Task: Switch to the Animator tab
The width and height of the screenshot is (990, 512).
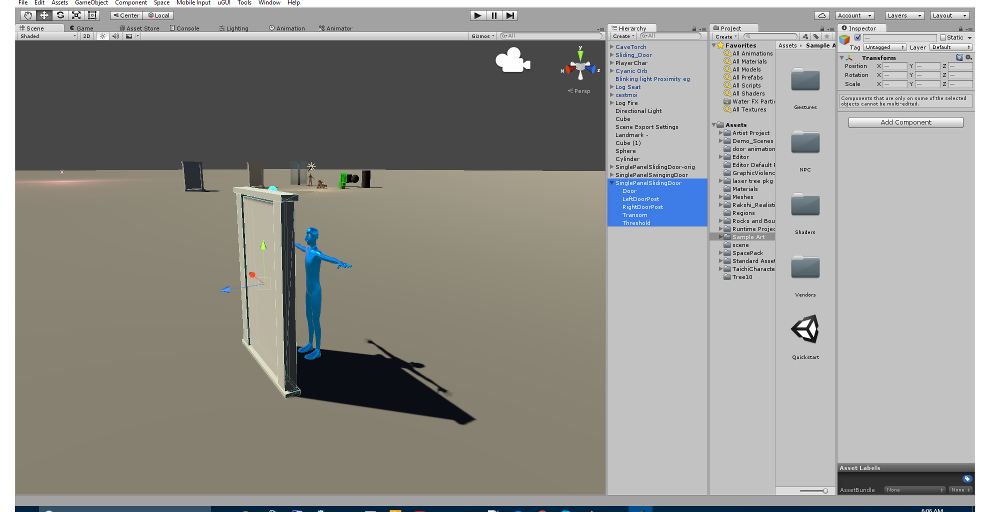Action: point(335,28)
